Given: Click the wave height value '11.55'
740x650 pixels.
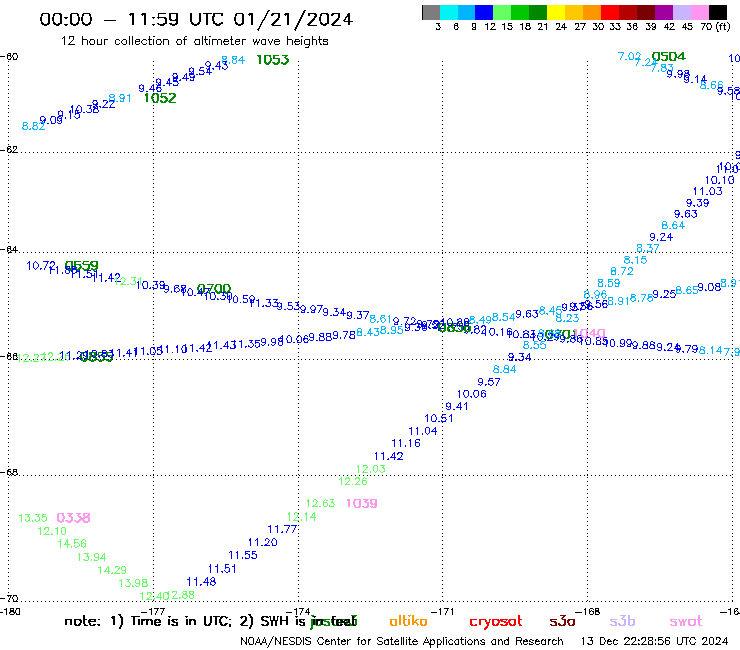Looking at the screenshot, I should coord(243,555).
